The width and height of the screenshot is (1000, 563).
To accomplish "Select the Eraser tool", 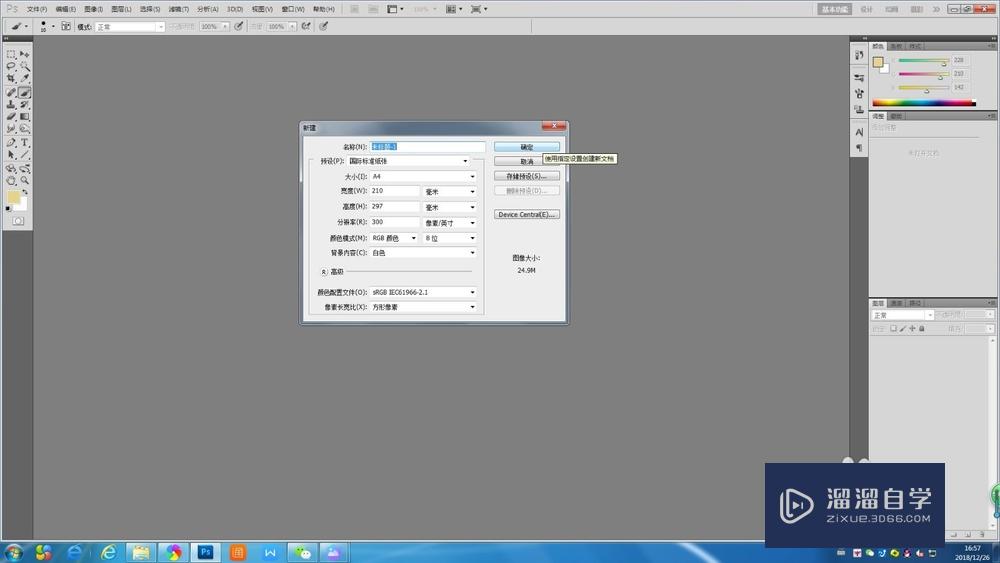I will 11,117.
